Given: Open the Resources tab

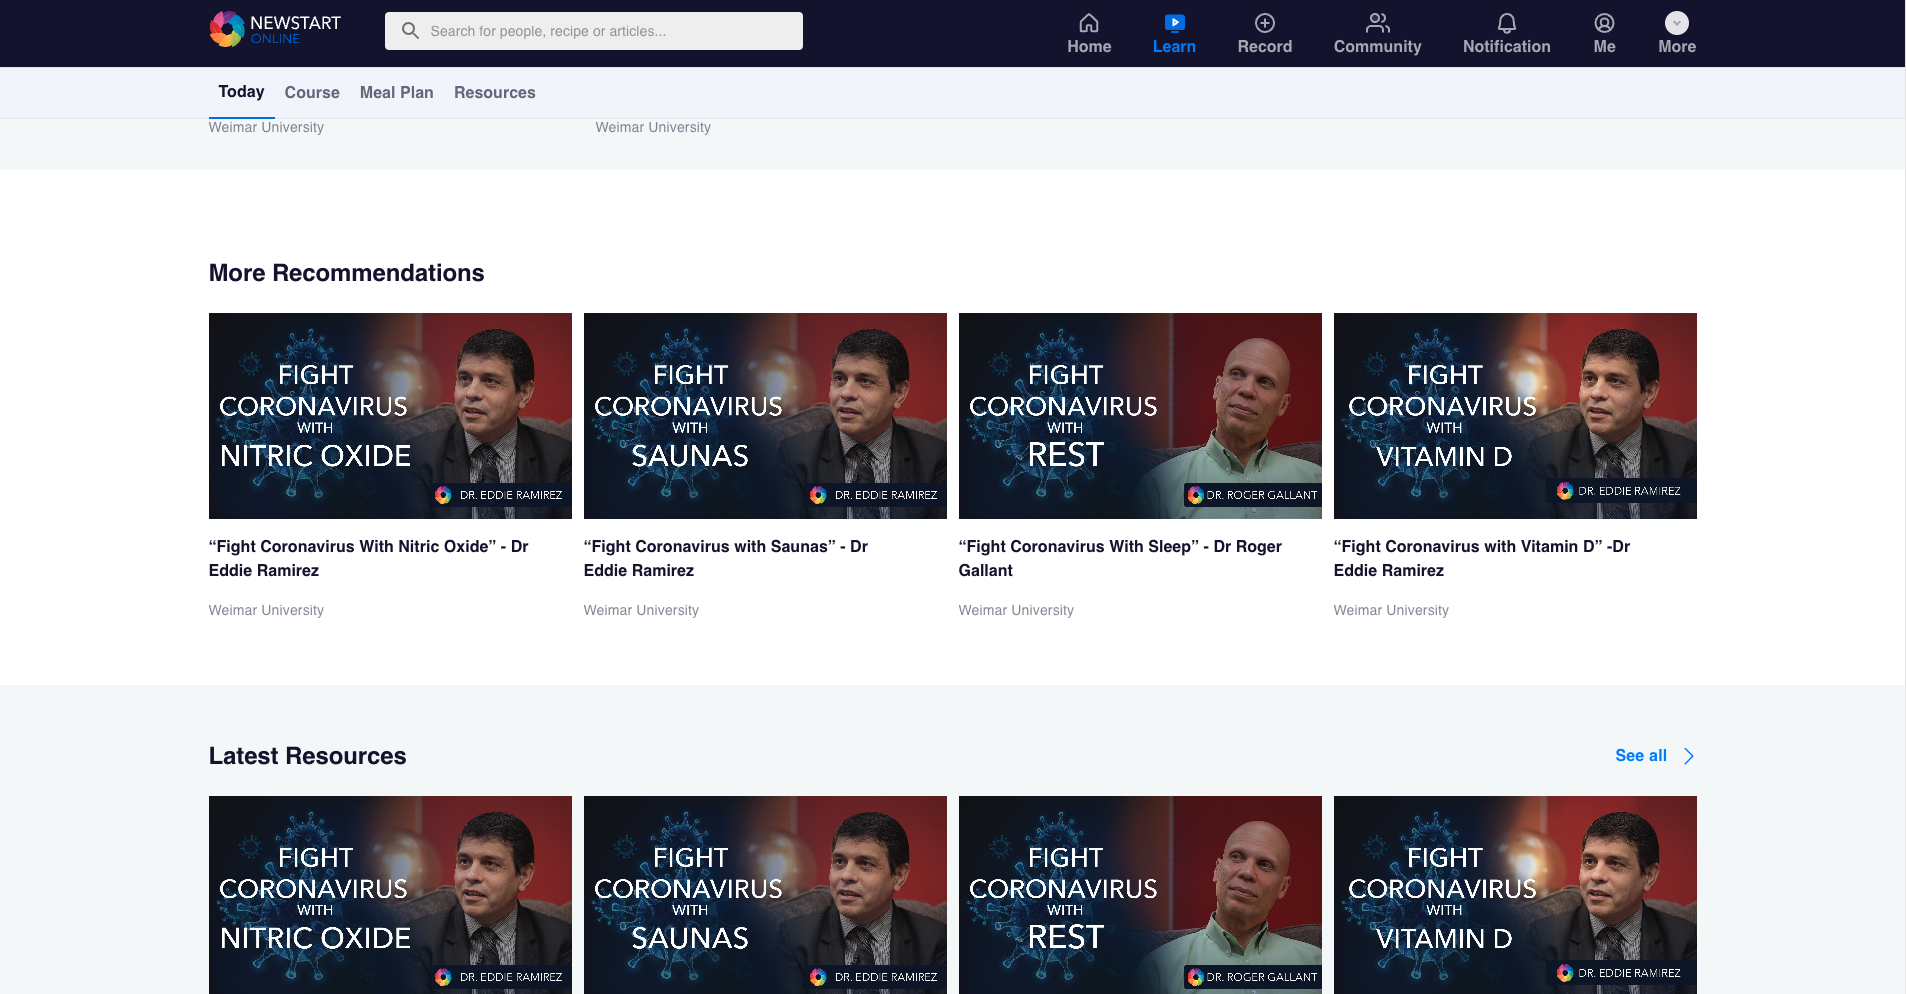Looking at the screenshot, I should click(x=494, y=93).
